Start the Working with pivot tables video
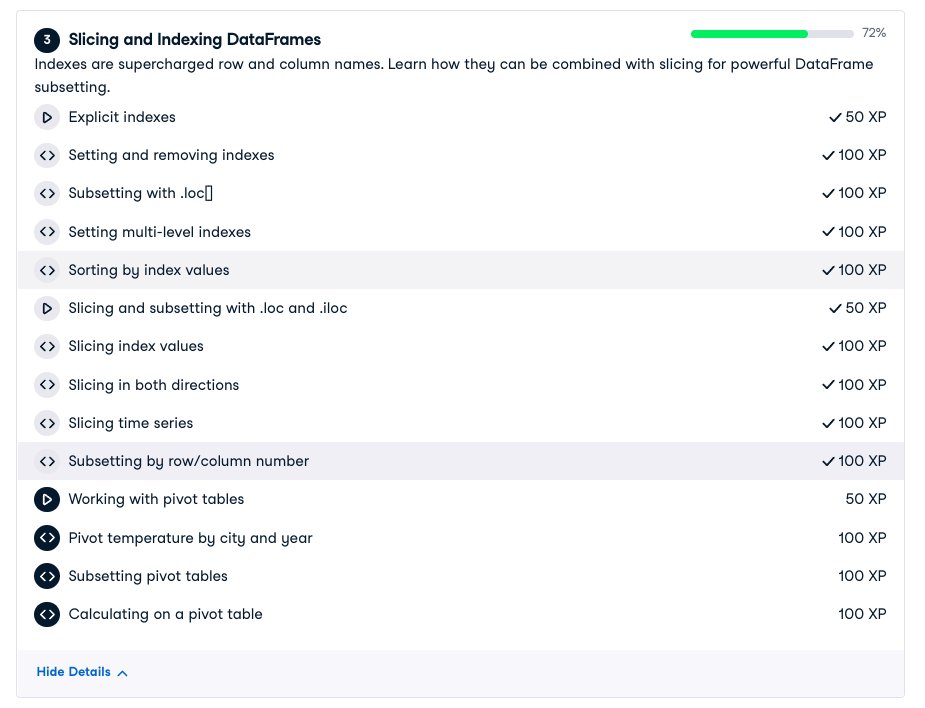This screenshot has height=708, width=925. (x=156, y=499)
